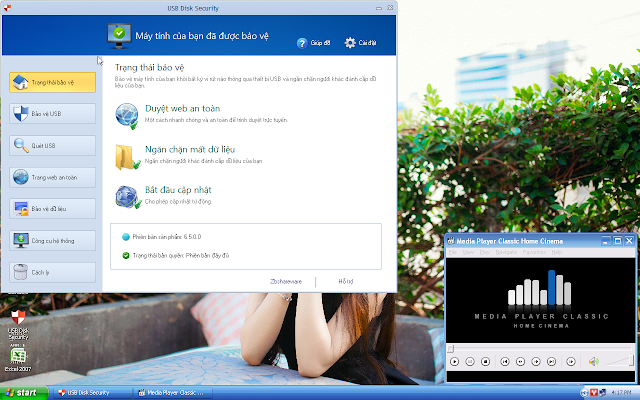Click Skip to previous in Media Player Classic
Screen dimensions: 640x400
coord(505,362)
